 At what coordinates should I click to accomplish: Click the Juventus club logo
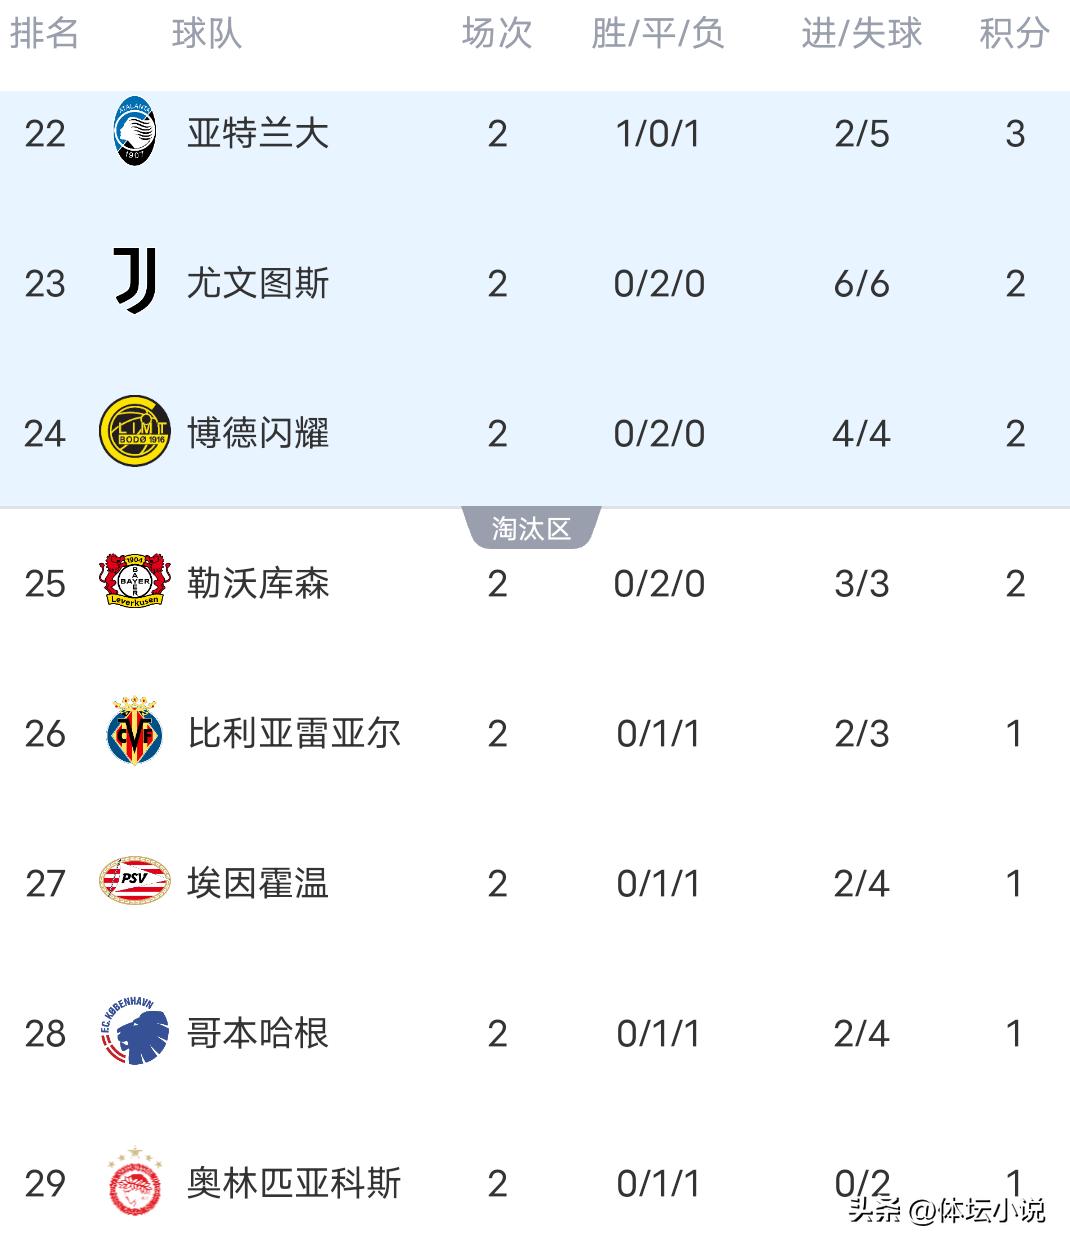tap(134, 282)
